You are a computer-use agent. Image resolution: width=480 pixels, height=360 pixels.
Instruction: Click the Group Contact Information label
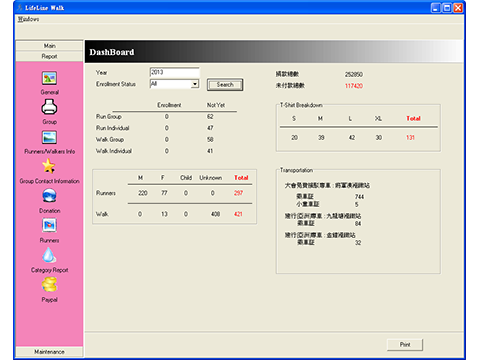point(49,181)
